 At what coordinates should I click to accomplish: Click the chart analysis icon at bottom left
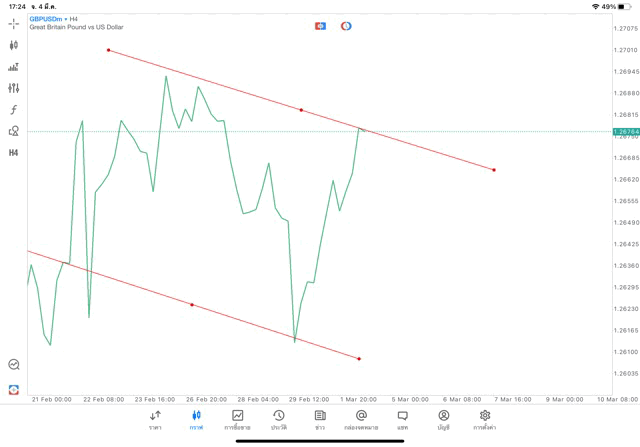(14, 365)
